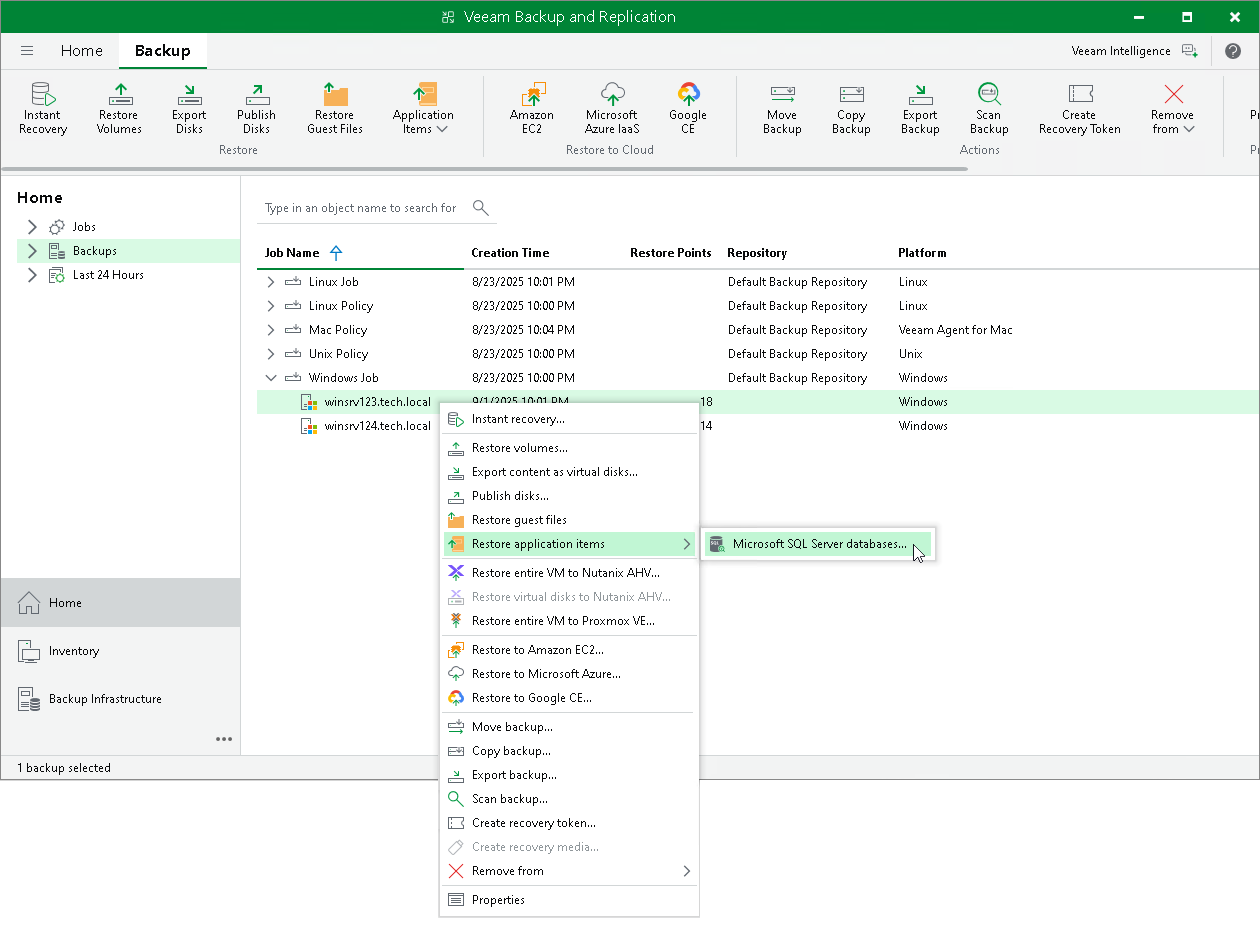This screenshot has height=926, width=1260.
Task: Launch Instant Recovery from the ribbon
Action: (43, 108)
